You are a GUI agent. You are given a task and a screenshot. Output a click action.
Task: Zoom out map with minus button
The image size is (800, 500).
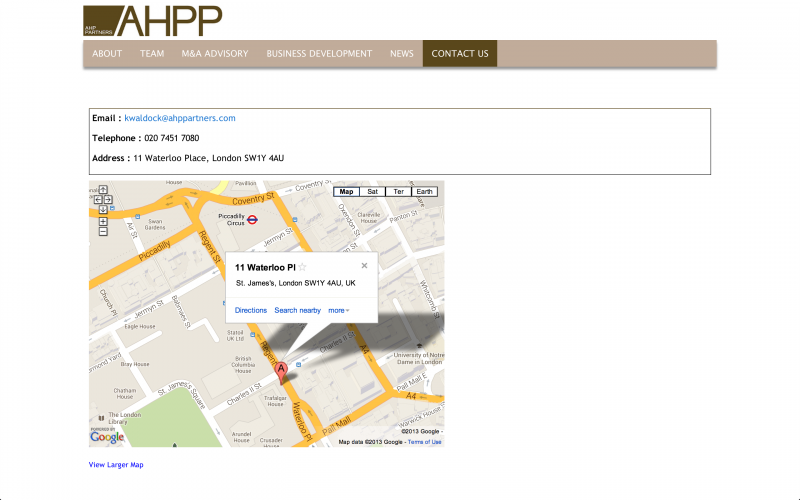pos(103,232)
